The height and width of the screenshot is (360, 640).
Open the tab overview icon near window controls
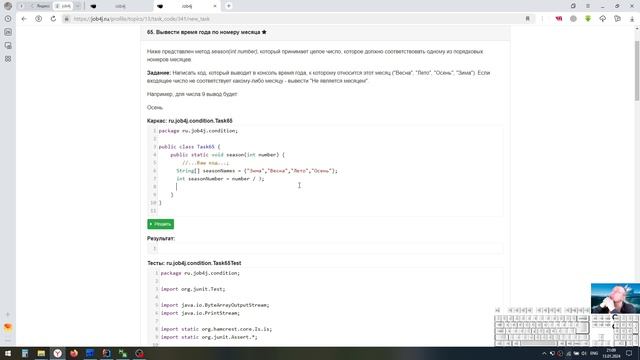(573, 6)
